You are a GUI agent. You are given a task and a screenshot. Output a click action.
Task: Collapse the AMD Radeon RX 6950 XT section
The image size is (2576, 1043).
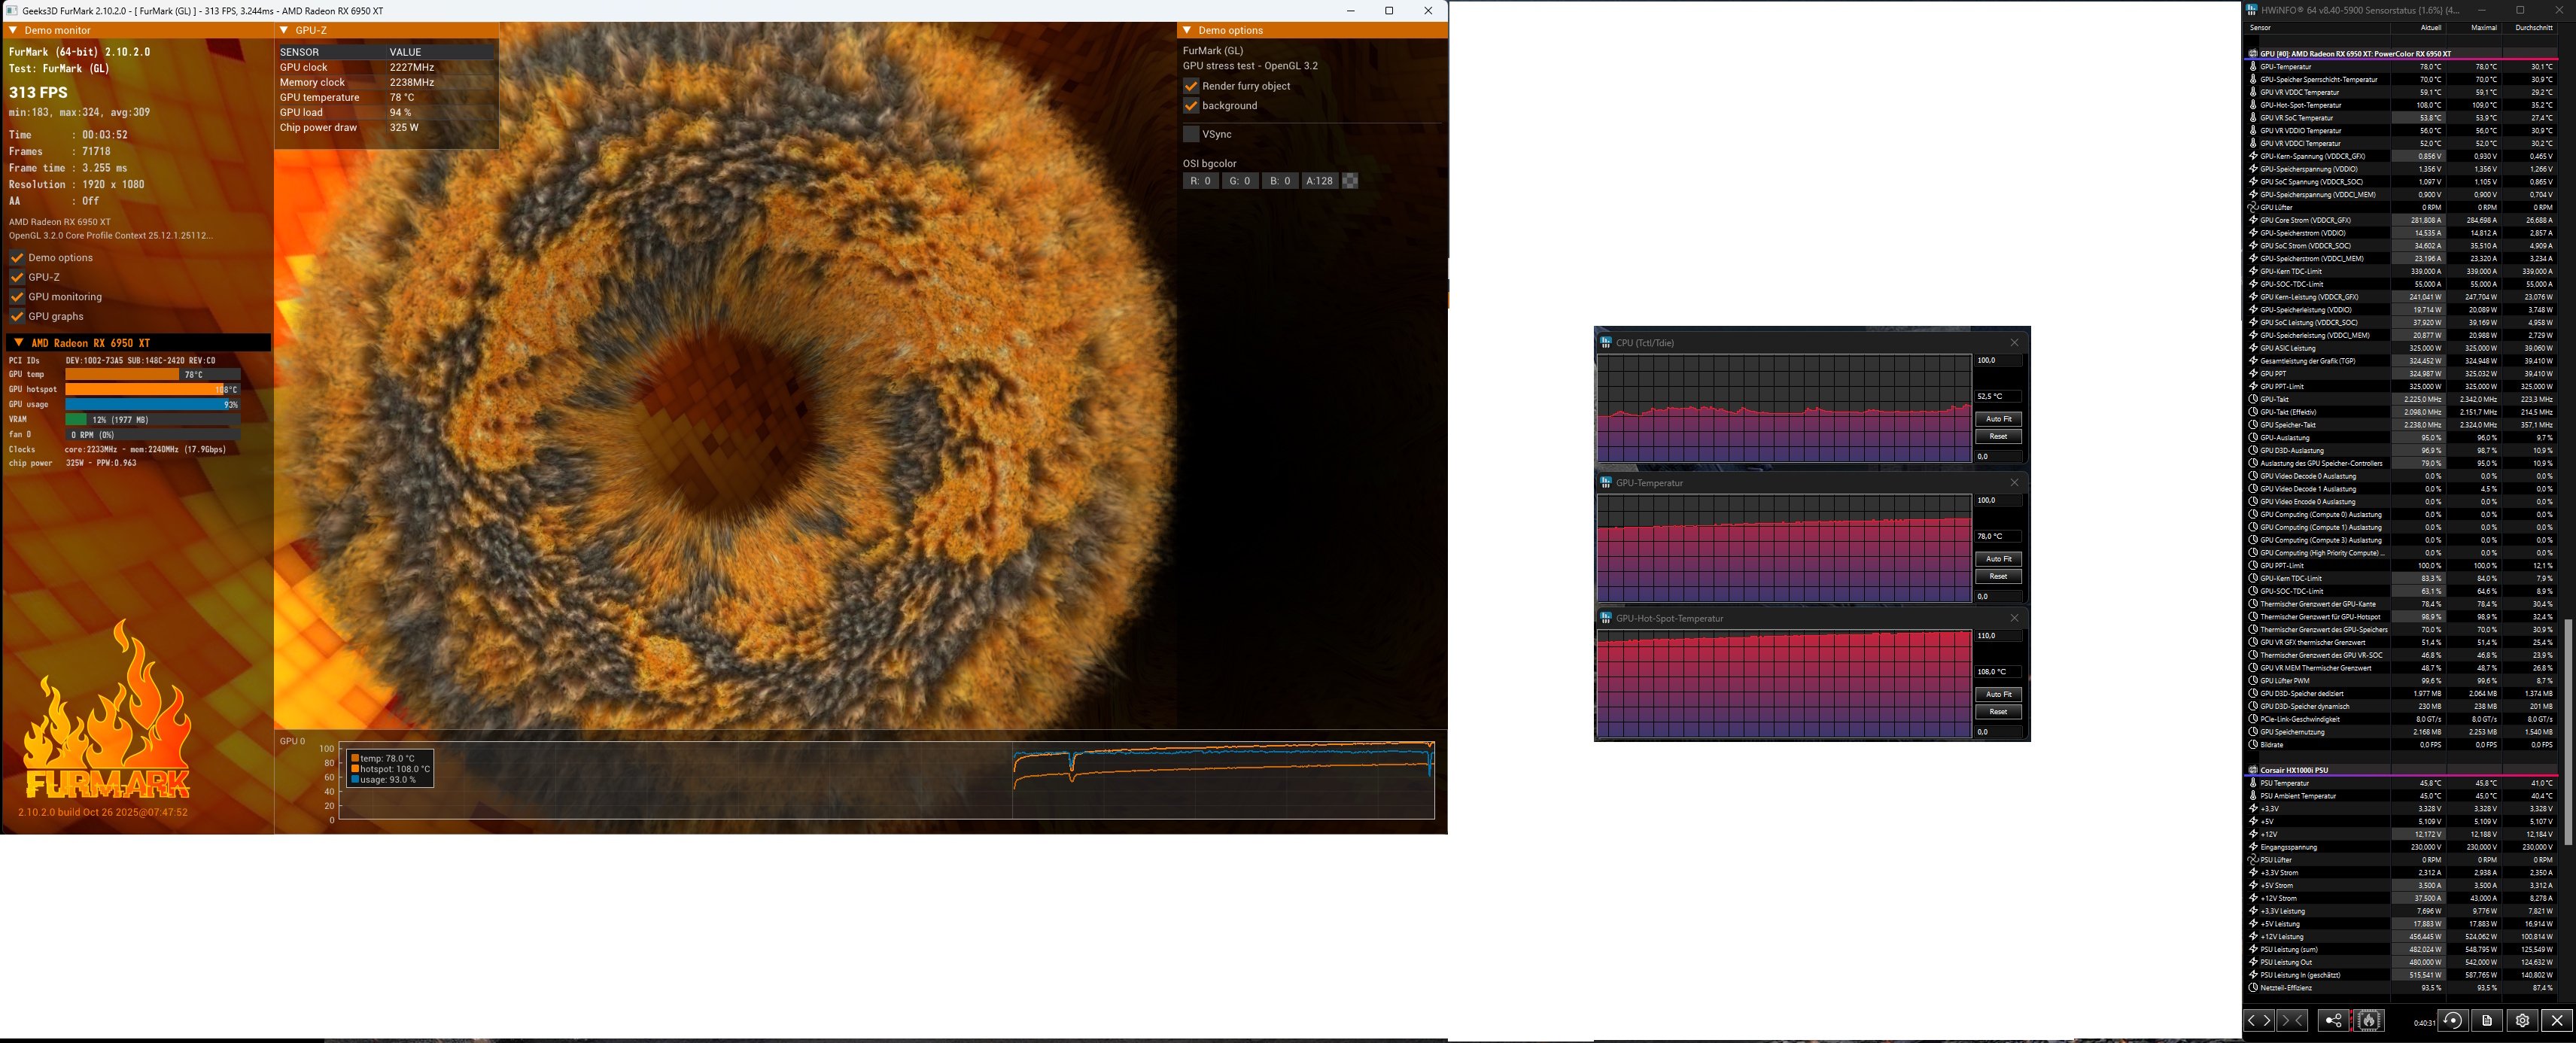(x=17, y=343)
